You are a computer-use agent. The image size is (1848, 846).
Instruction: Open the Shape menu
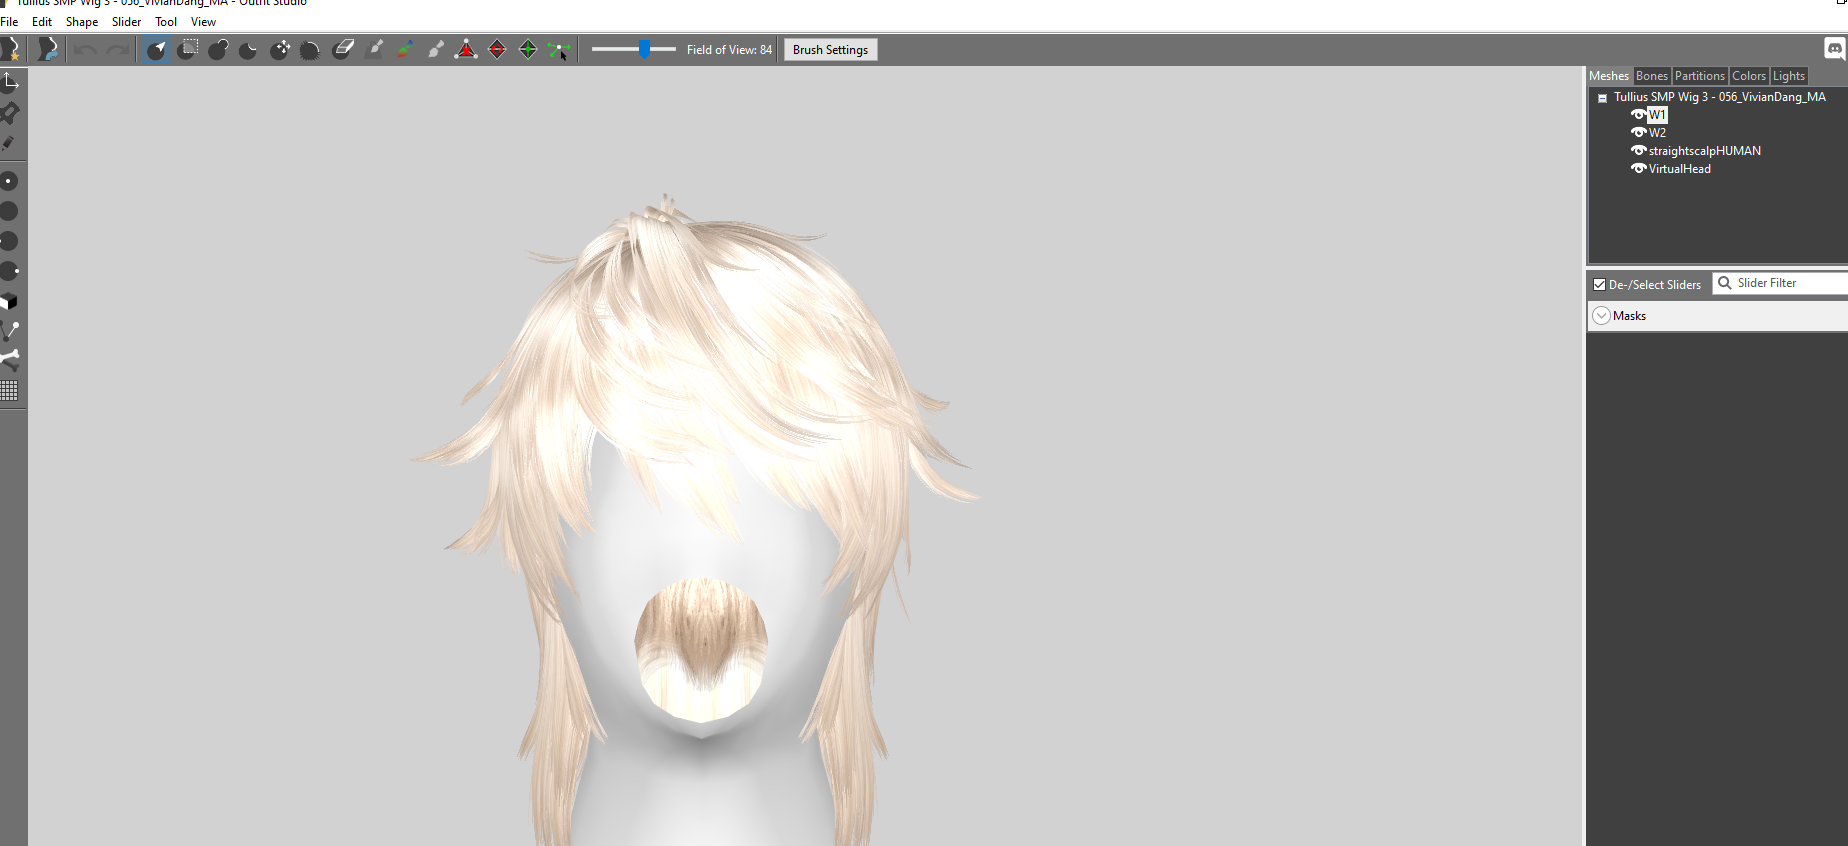tap(82, 21)
